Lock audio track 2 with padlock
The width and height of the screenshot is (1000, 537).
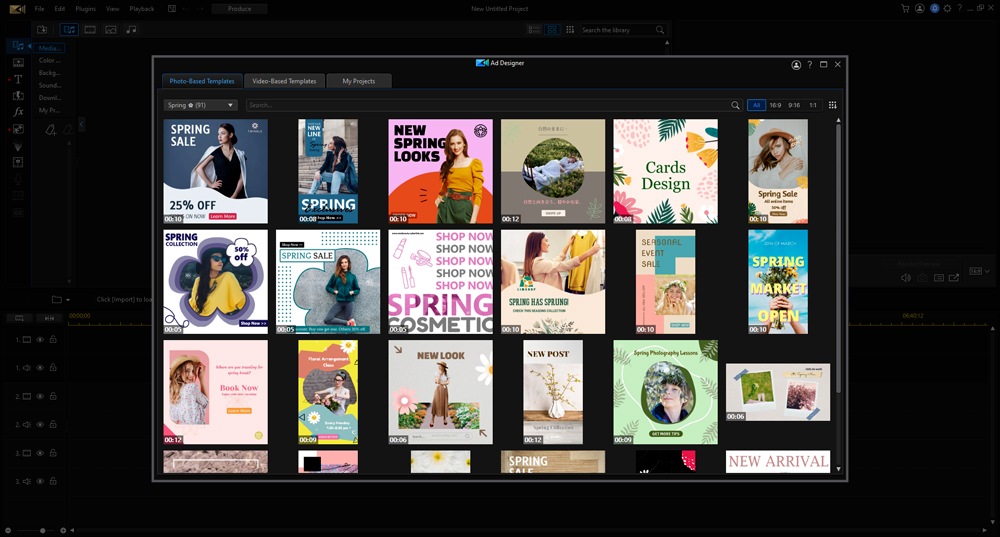(53, 424)
